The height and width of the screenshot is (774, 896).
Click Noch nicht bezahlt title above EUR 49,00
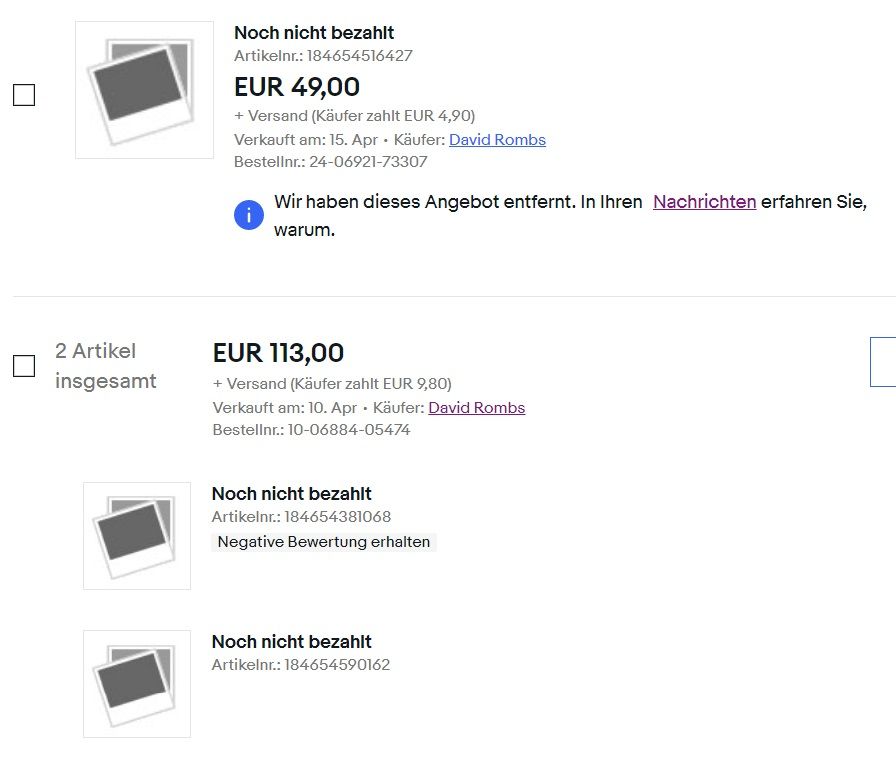coord(314,33)
